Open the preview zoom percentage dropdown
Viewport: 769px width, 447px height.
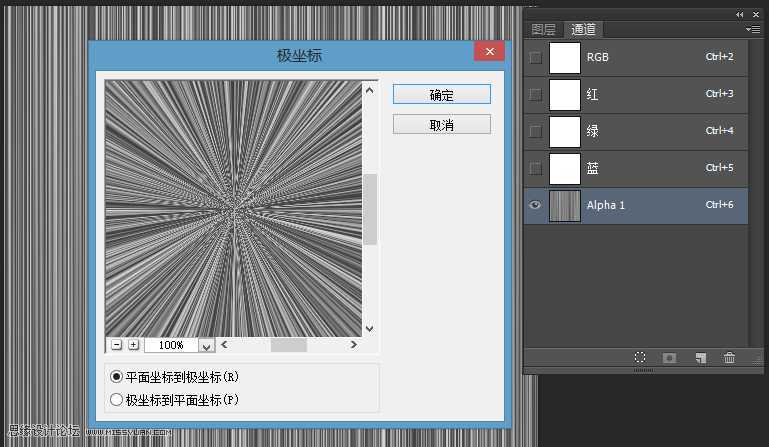click(x=207, y=345)
